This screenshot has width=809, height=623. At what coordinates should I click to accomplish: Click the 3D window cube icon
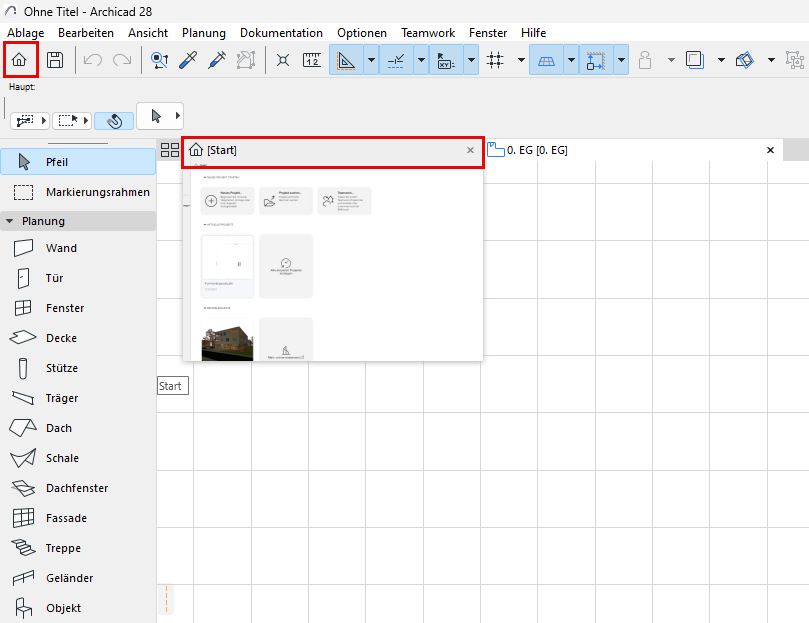pyautogui.click(x=745, y=60)
